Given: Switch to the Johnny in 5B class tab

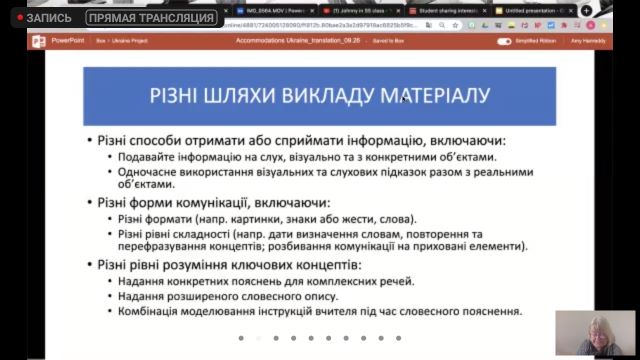Looking at the screenshot, I should click(361, 11).
